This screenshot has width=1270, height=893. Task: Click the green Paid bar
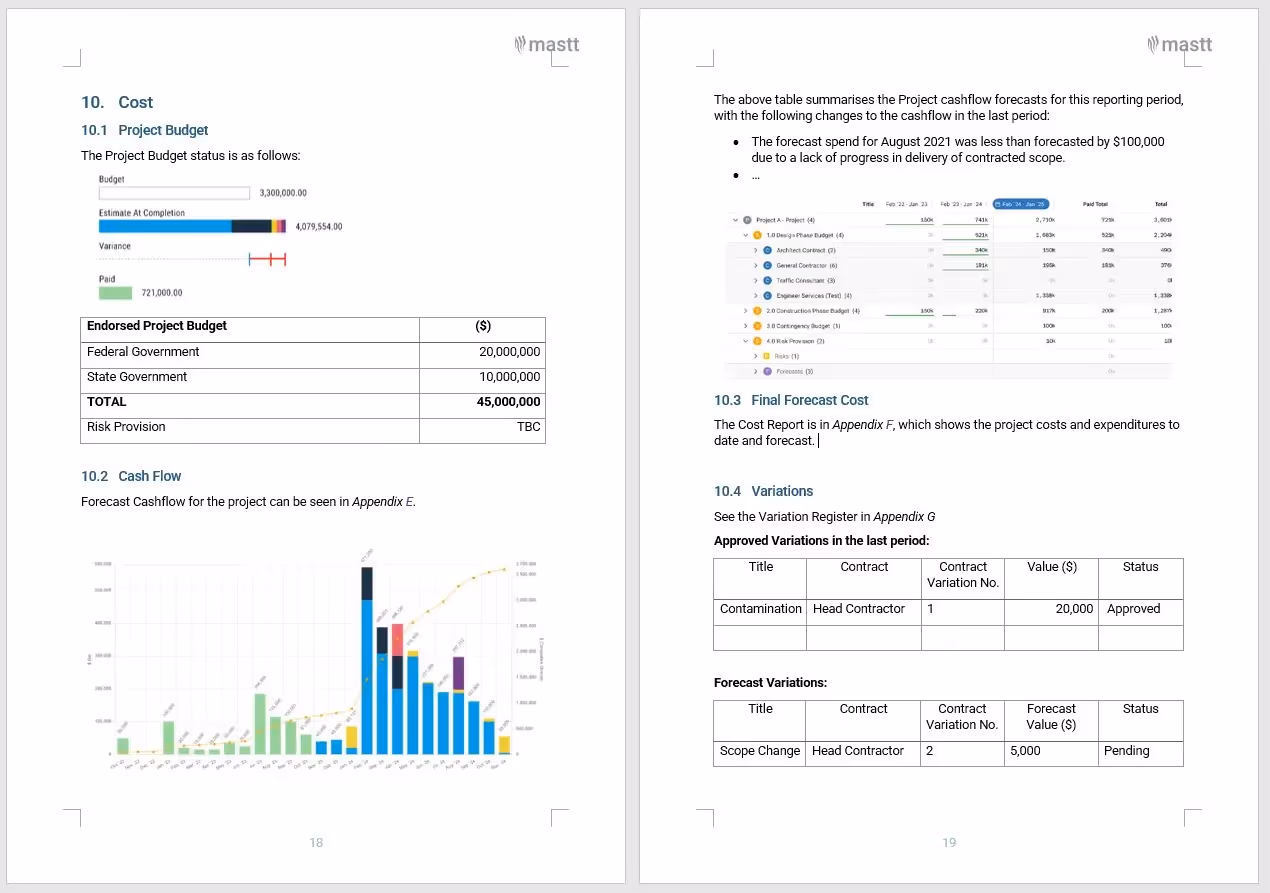pos(115,293)
